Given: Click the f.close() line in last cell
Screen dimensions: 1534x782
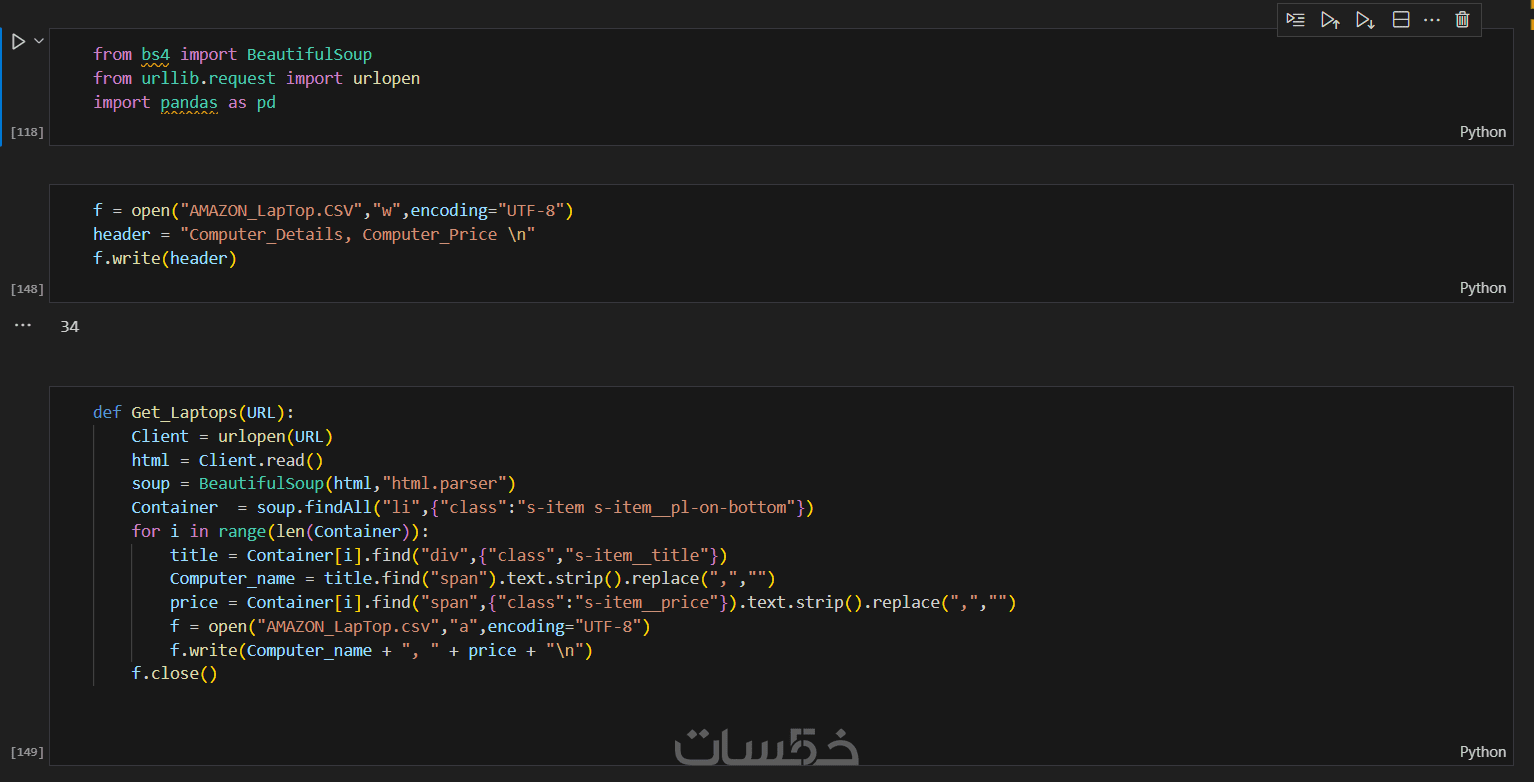Looking at the screenshot, I should (x=174, y=674).
